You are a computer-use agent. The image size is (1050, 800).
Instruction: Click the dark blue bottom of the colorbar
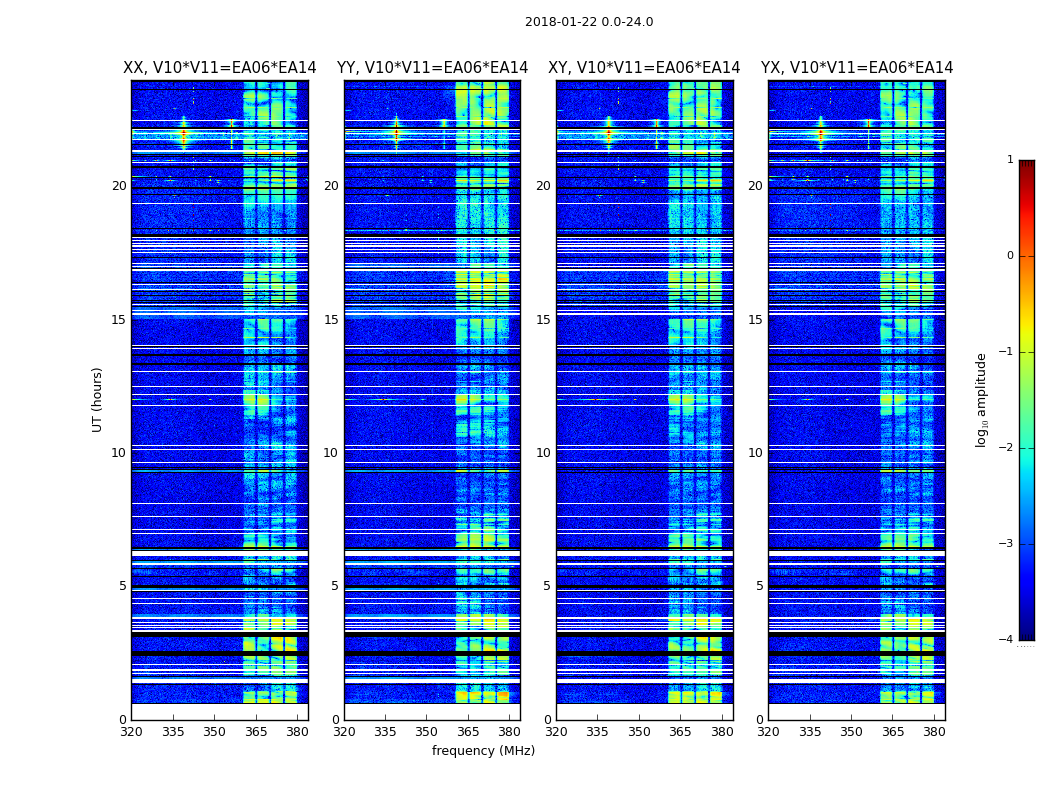[1027, 635]
